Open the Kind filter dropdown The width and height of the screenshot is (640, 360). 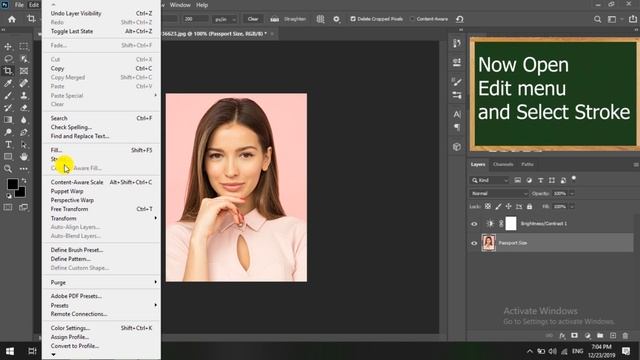pyautogui.click(x=489, y=180)
